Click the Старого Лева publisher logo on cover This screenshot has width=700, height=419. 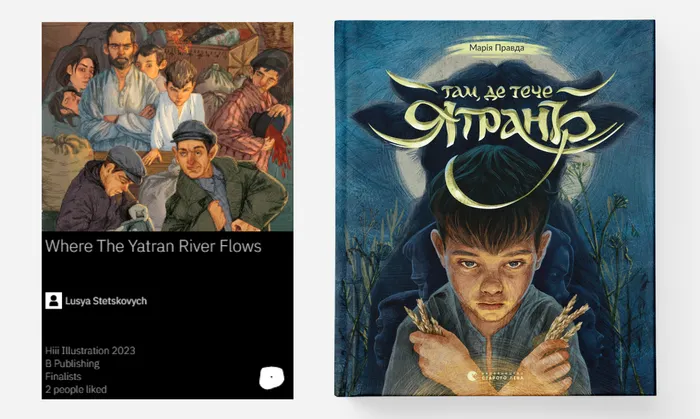496,376
